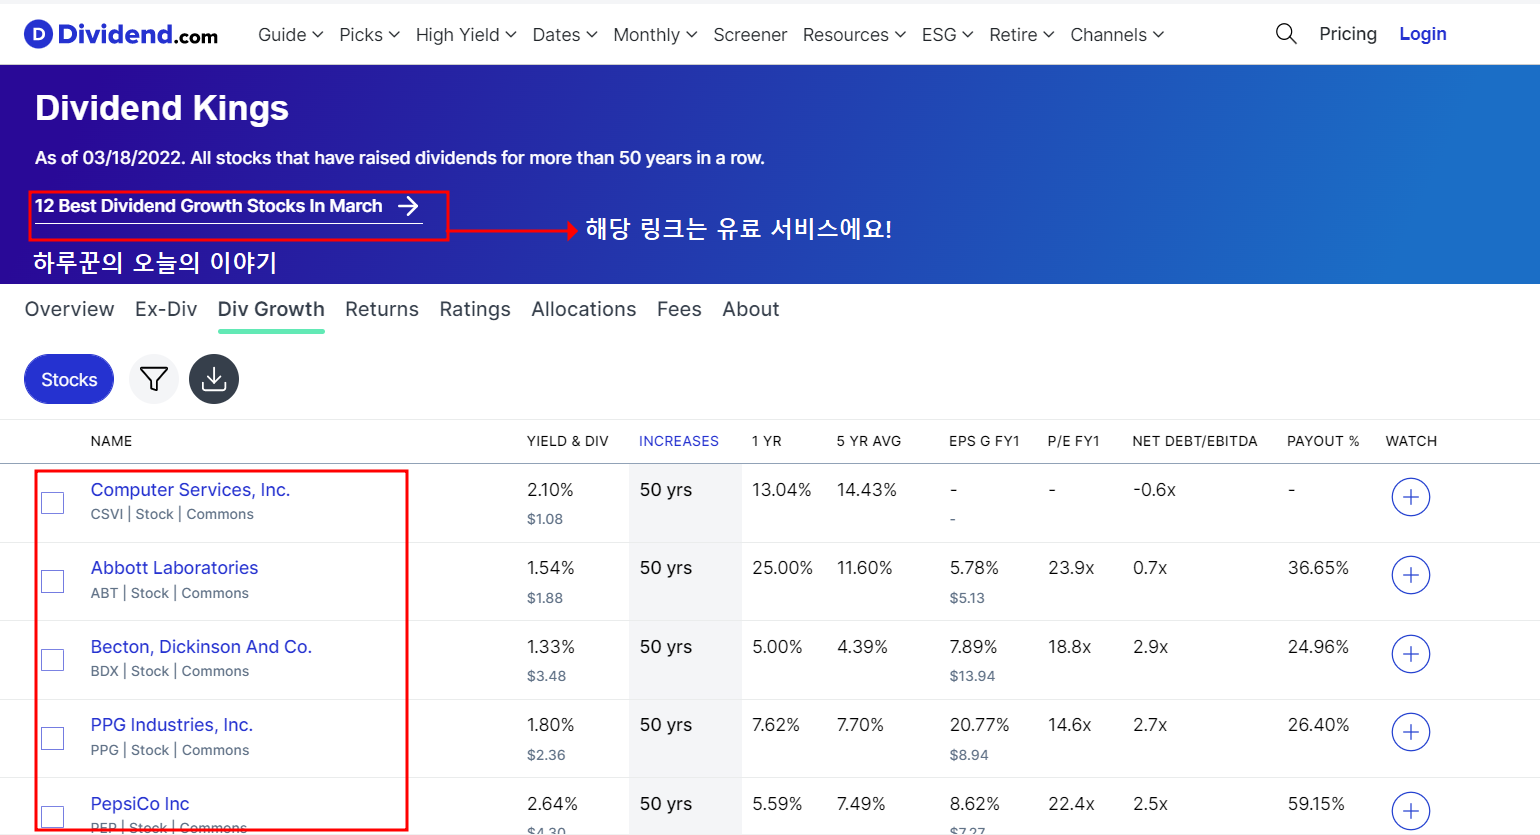
Task: Switch to the Allocations tab
Action: (584, 309)
